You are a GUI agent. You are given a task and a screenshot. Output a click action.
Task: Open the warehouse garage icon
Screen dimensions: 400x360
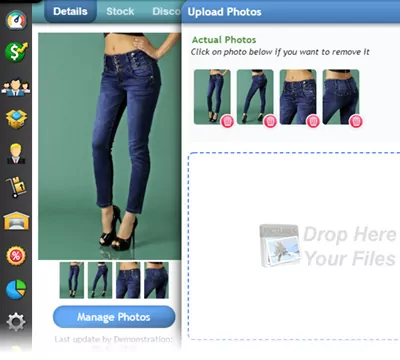click(x=16, y=221)
